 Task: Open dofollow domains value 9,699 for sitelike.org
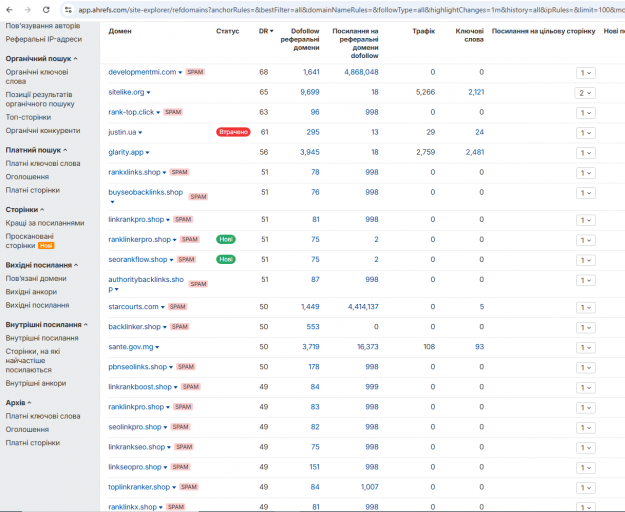pyautogui.click(x=310, y=92)
